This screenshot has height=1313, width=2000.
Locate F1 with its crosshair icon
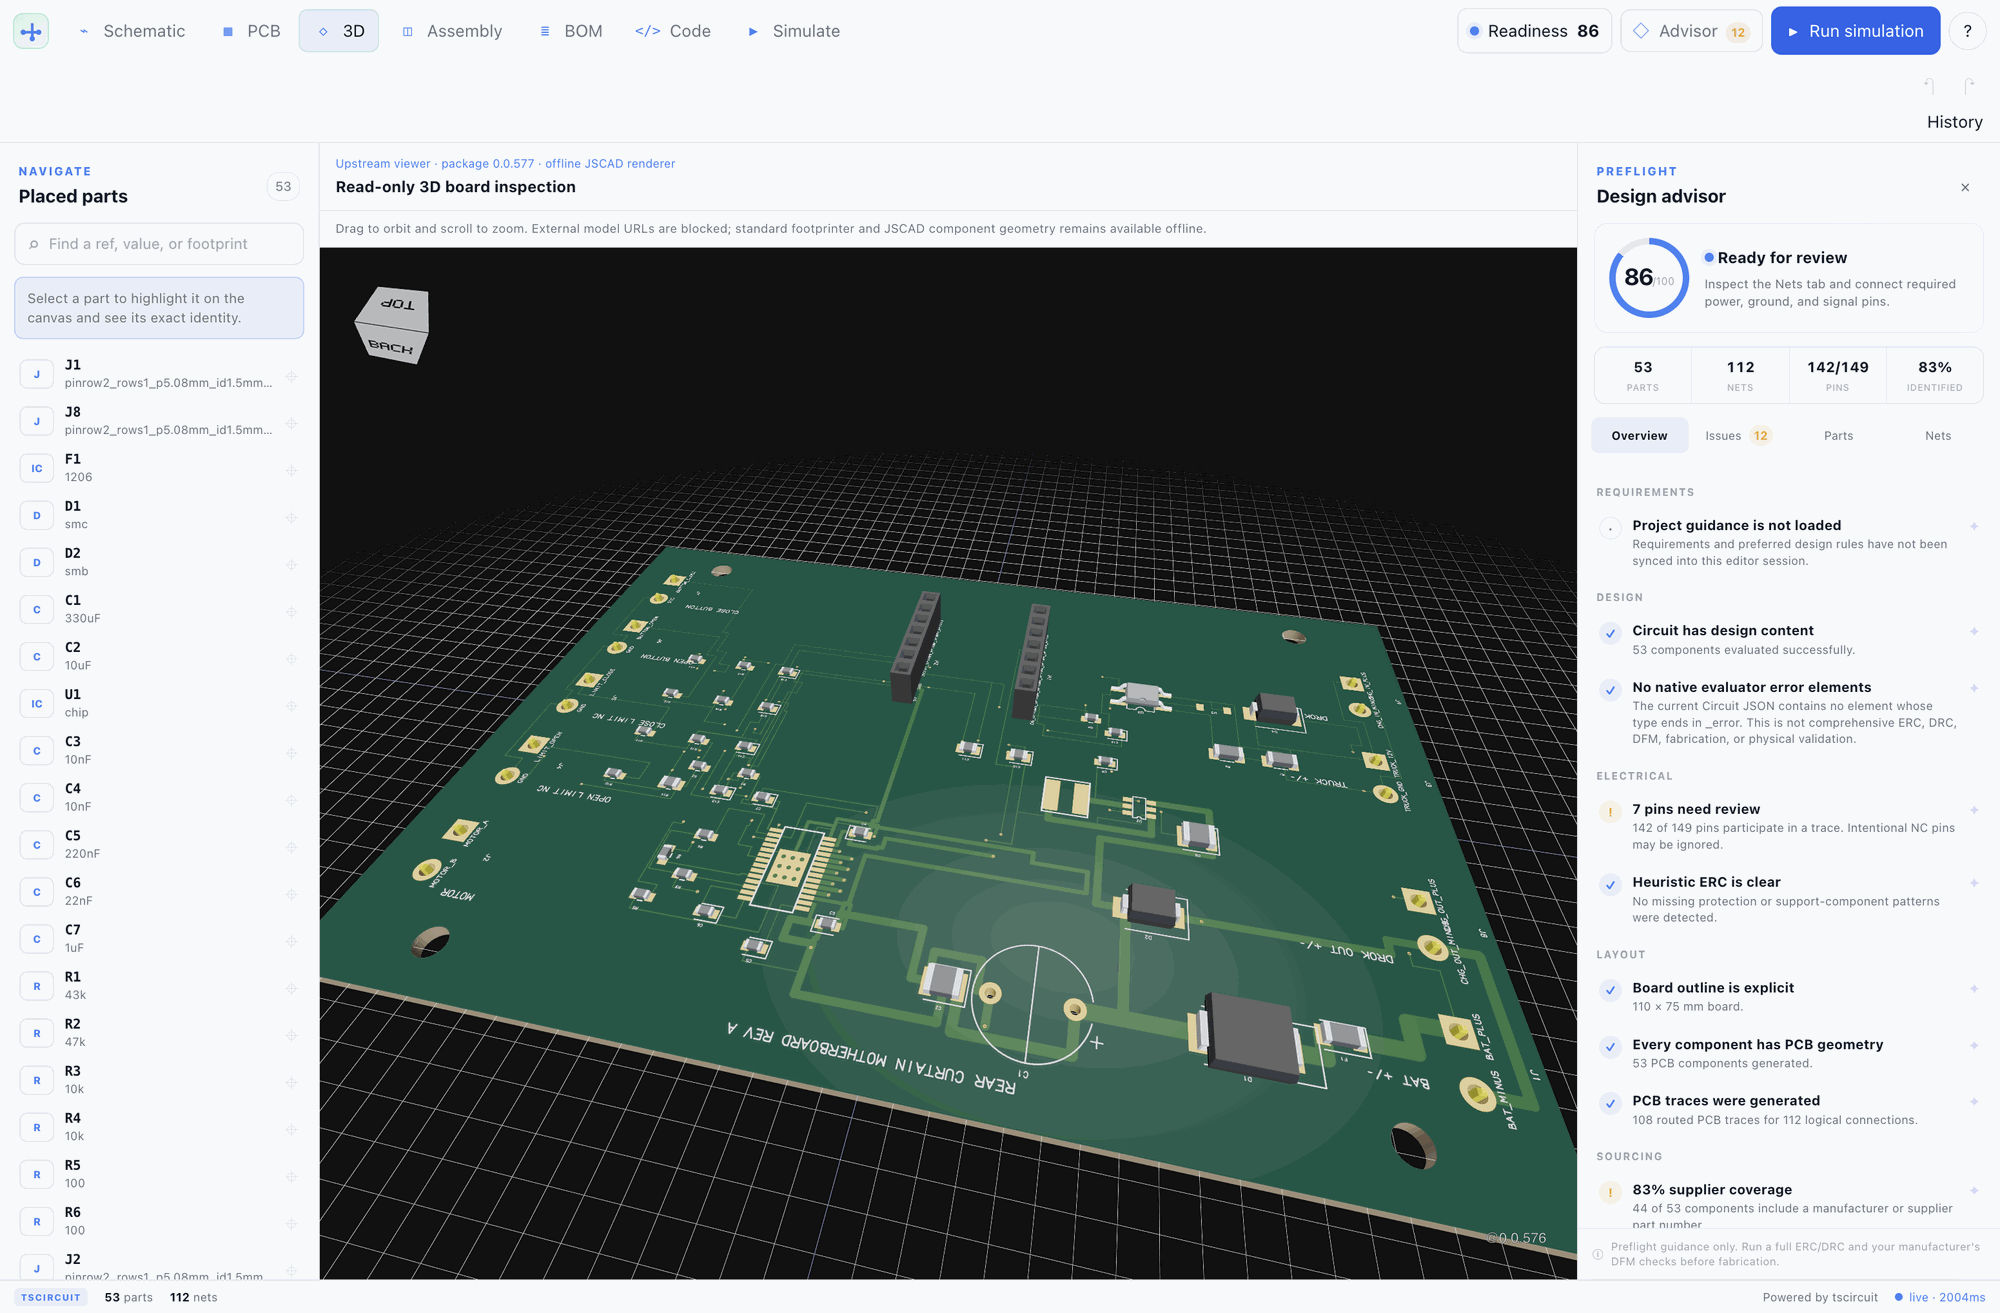click(291, 471)
